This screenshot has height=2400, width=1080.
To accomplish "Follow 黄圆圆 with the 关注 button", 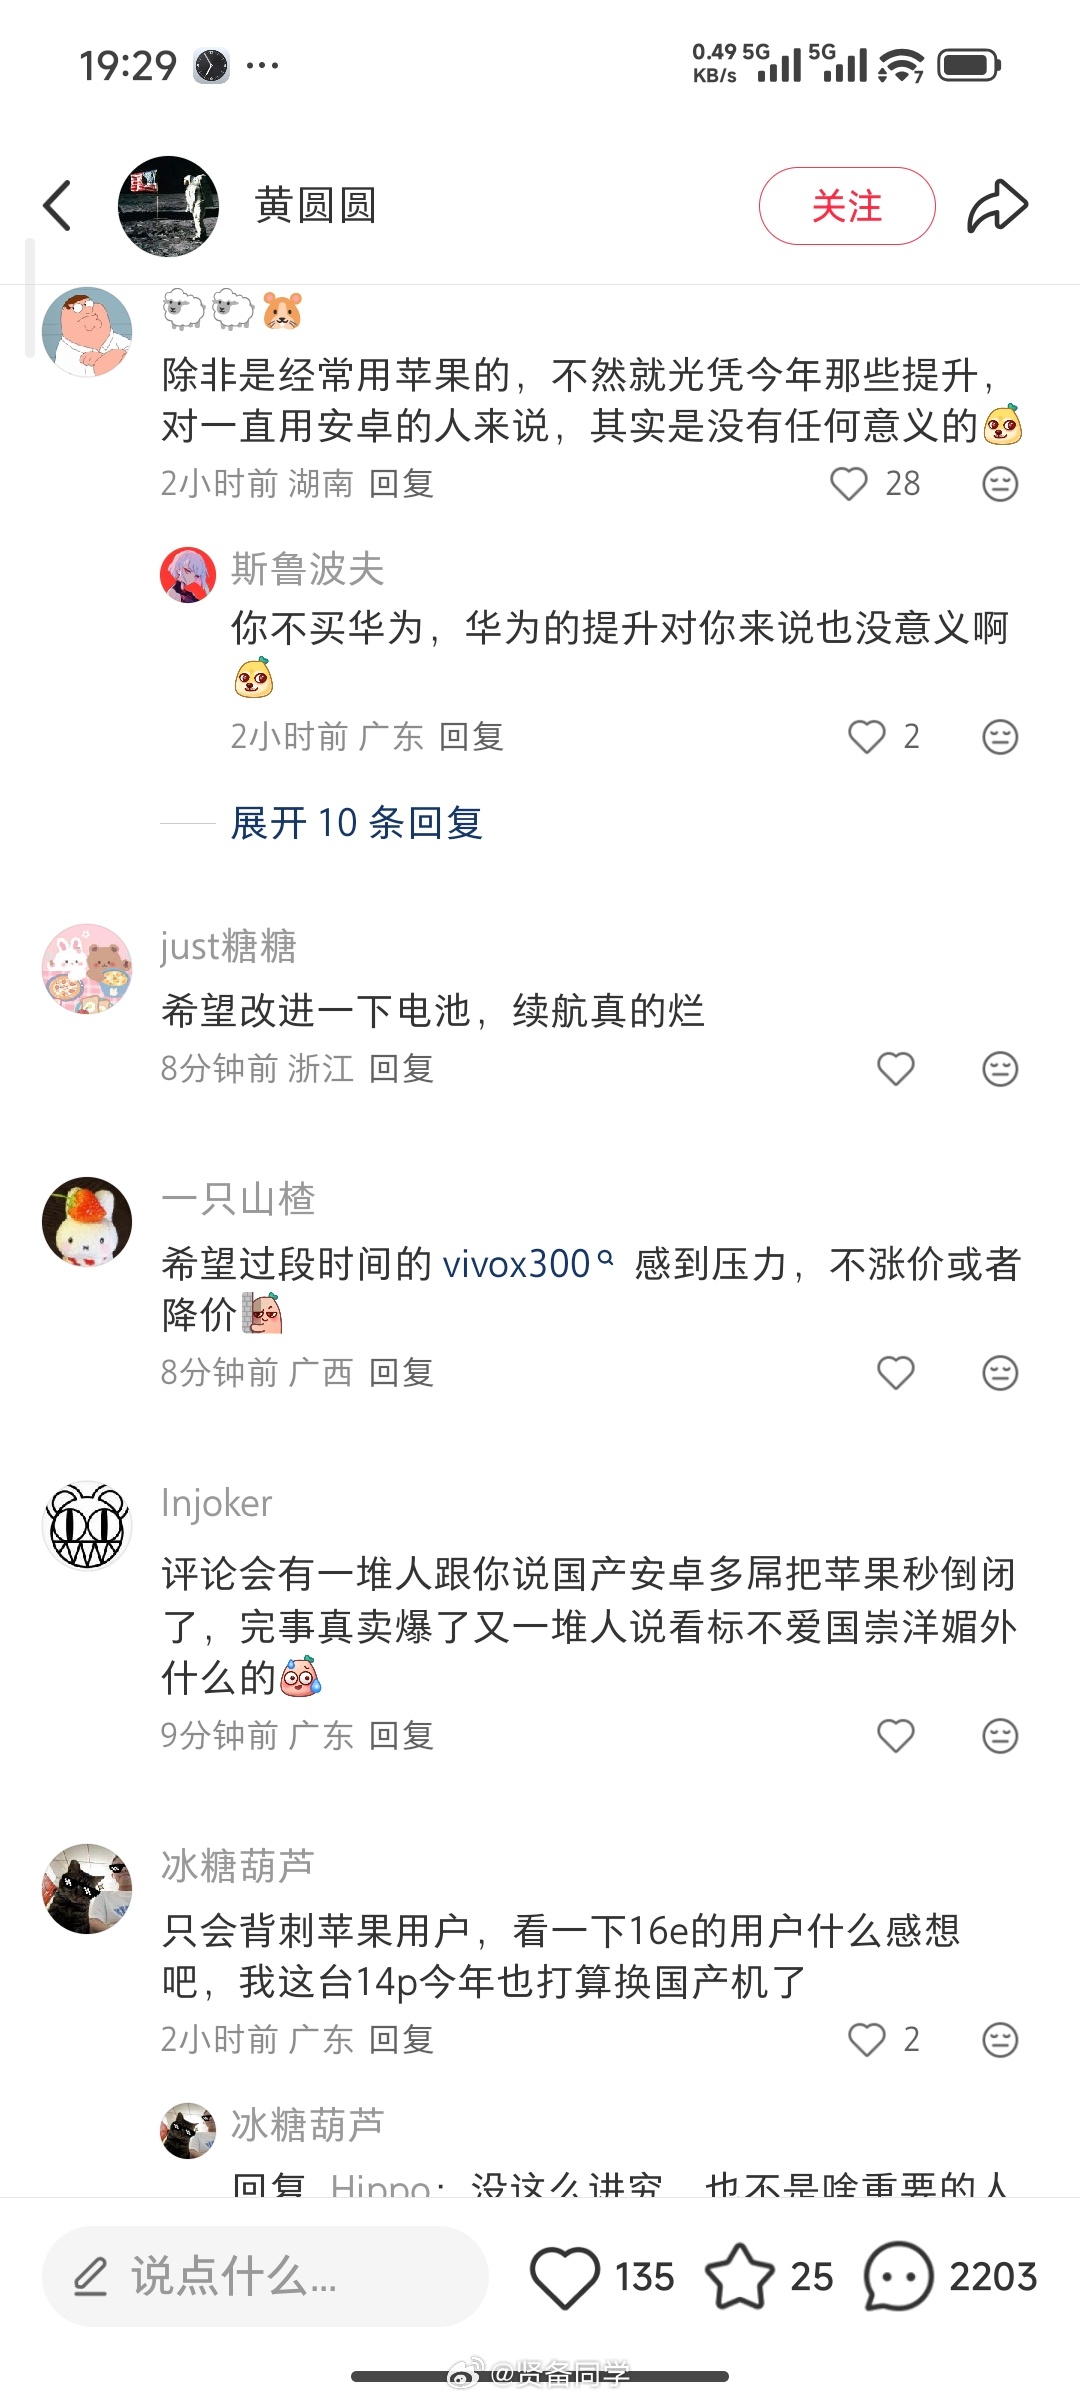I will coord(847,206).
